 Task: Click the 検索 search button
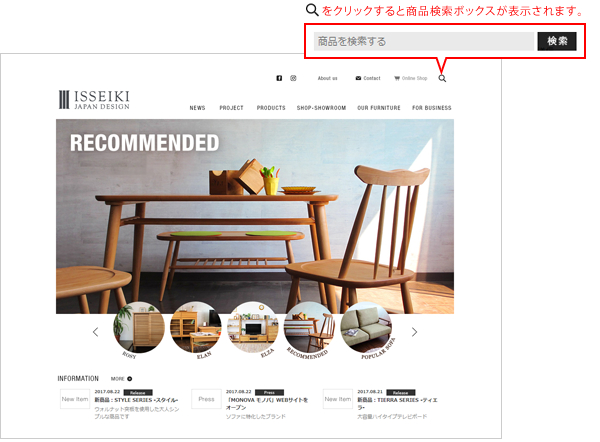(x=557, y=41)
